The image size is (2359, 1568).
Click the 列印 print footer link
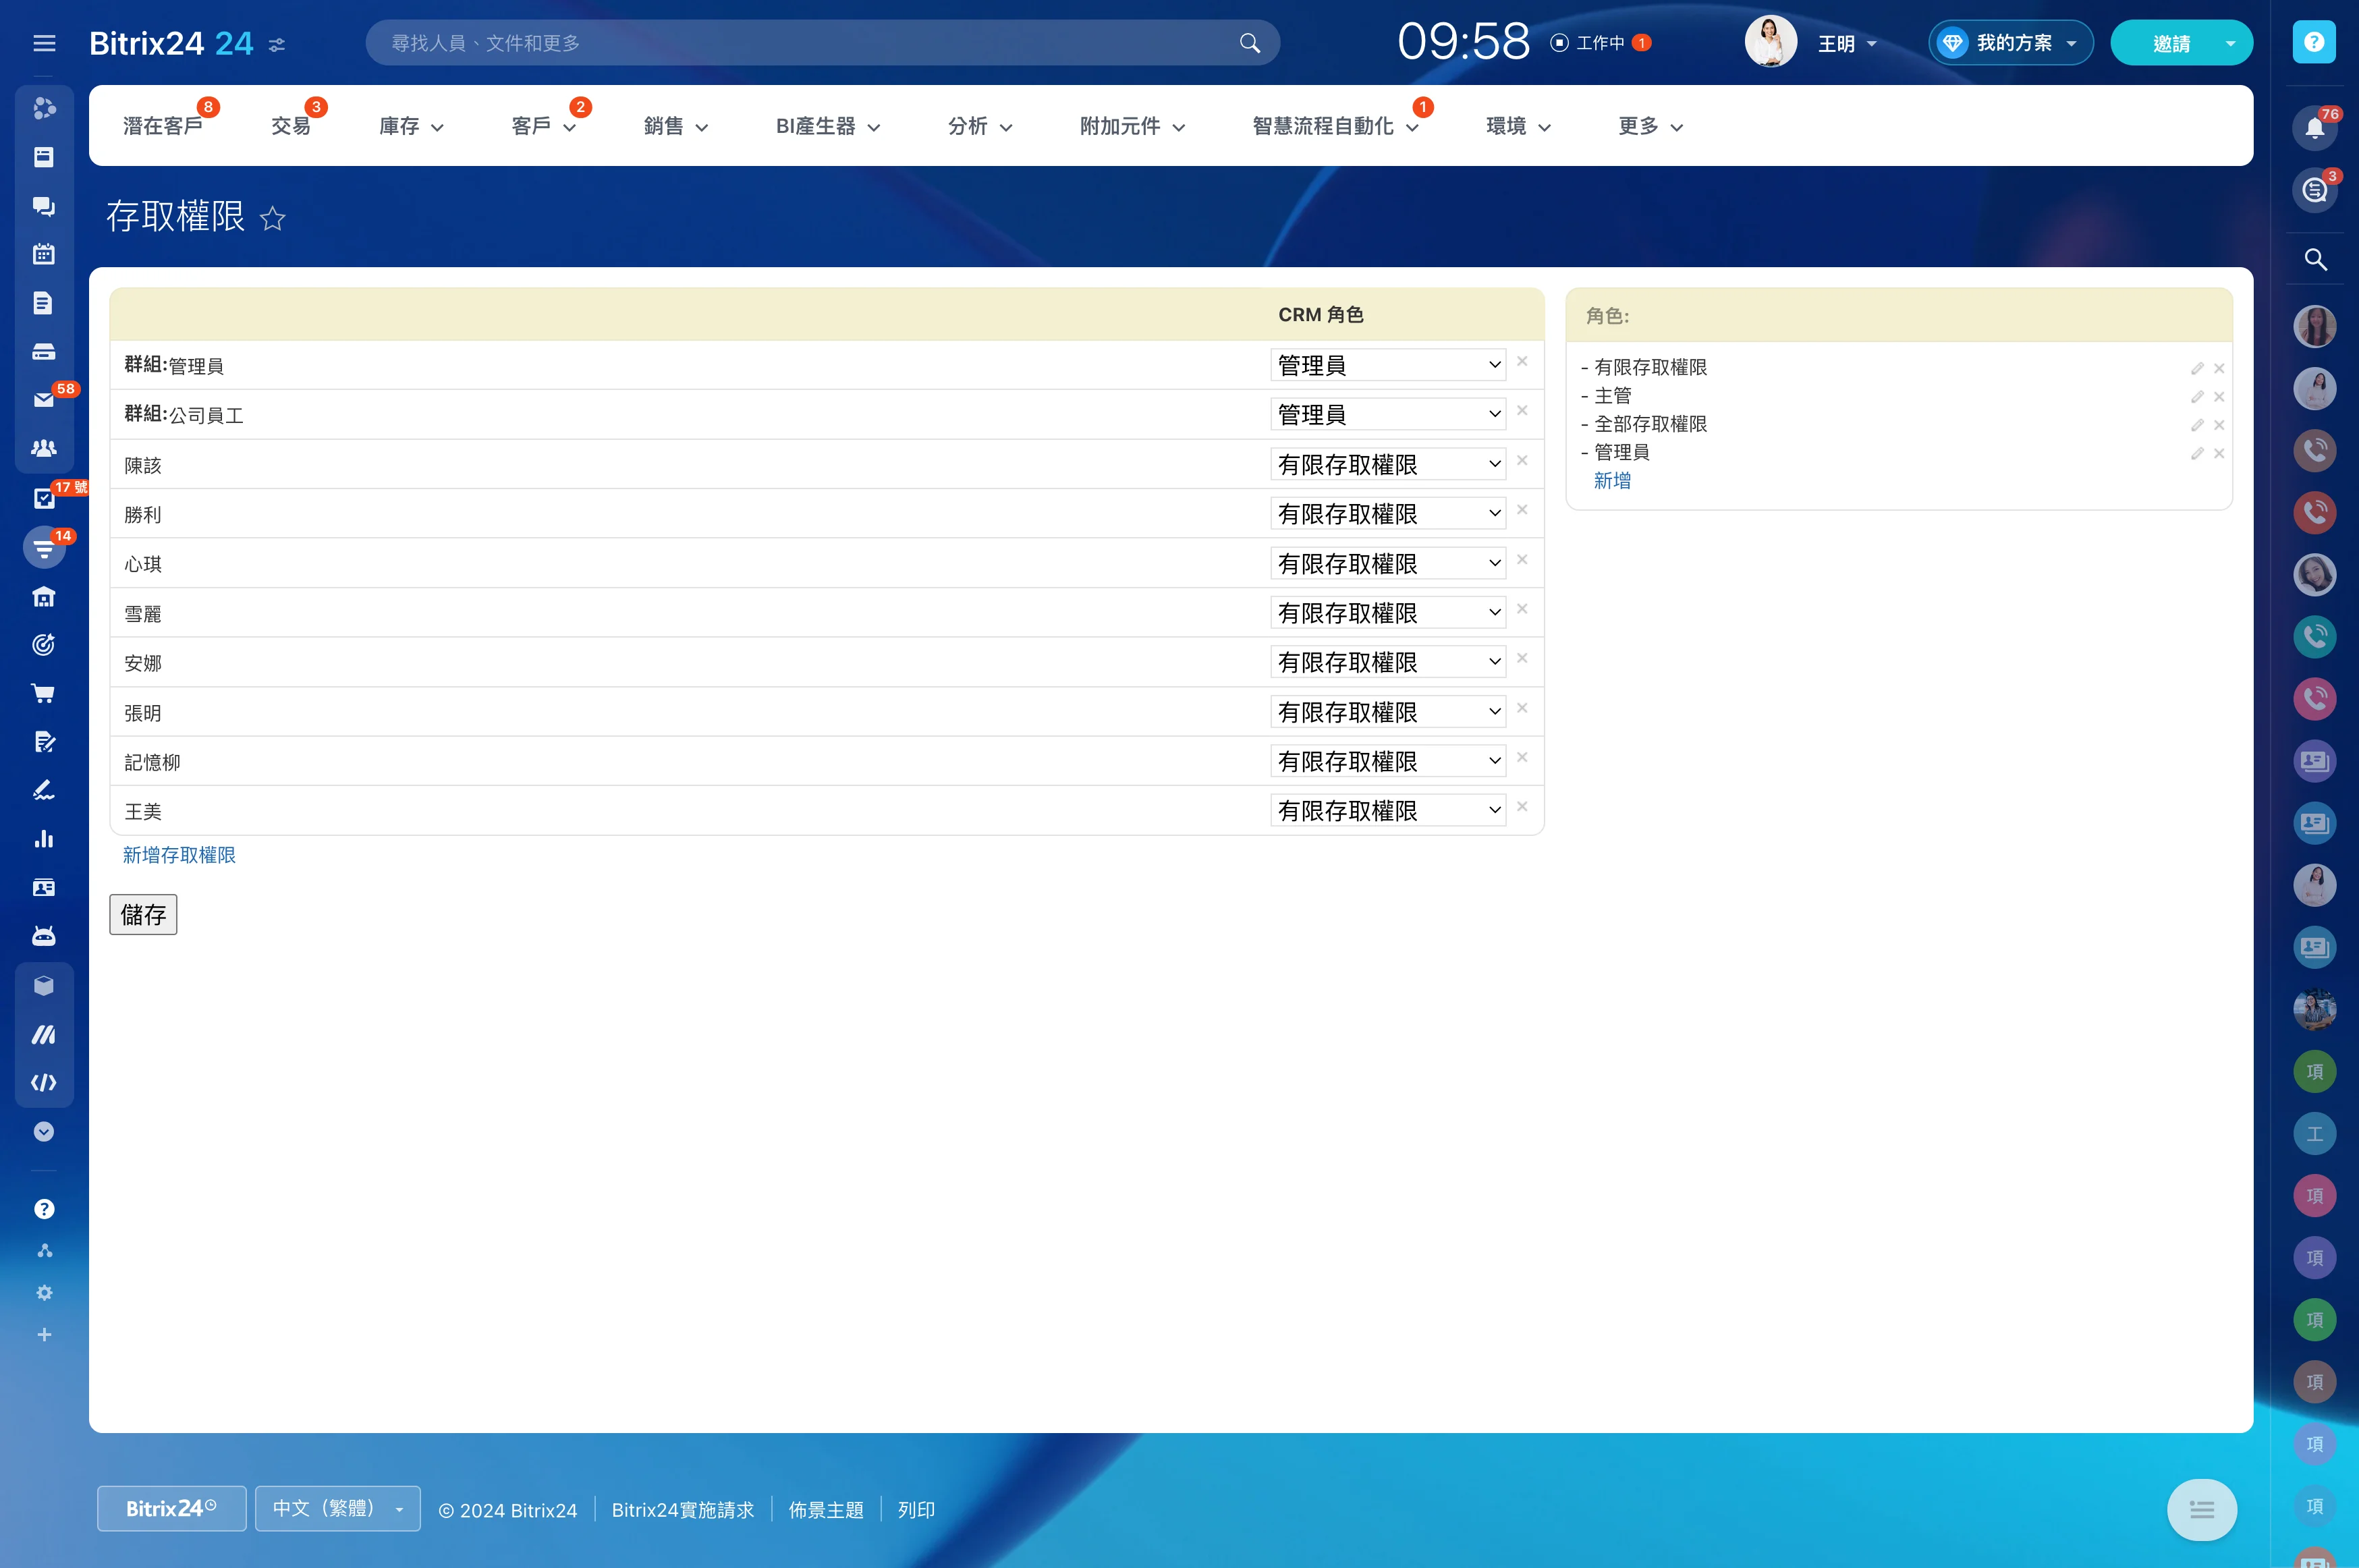pos(916,1510)
